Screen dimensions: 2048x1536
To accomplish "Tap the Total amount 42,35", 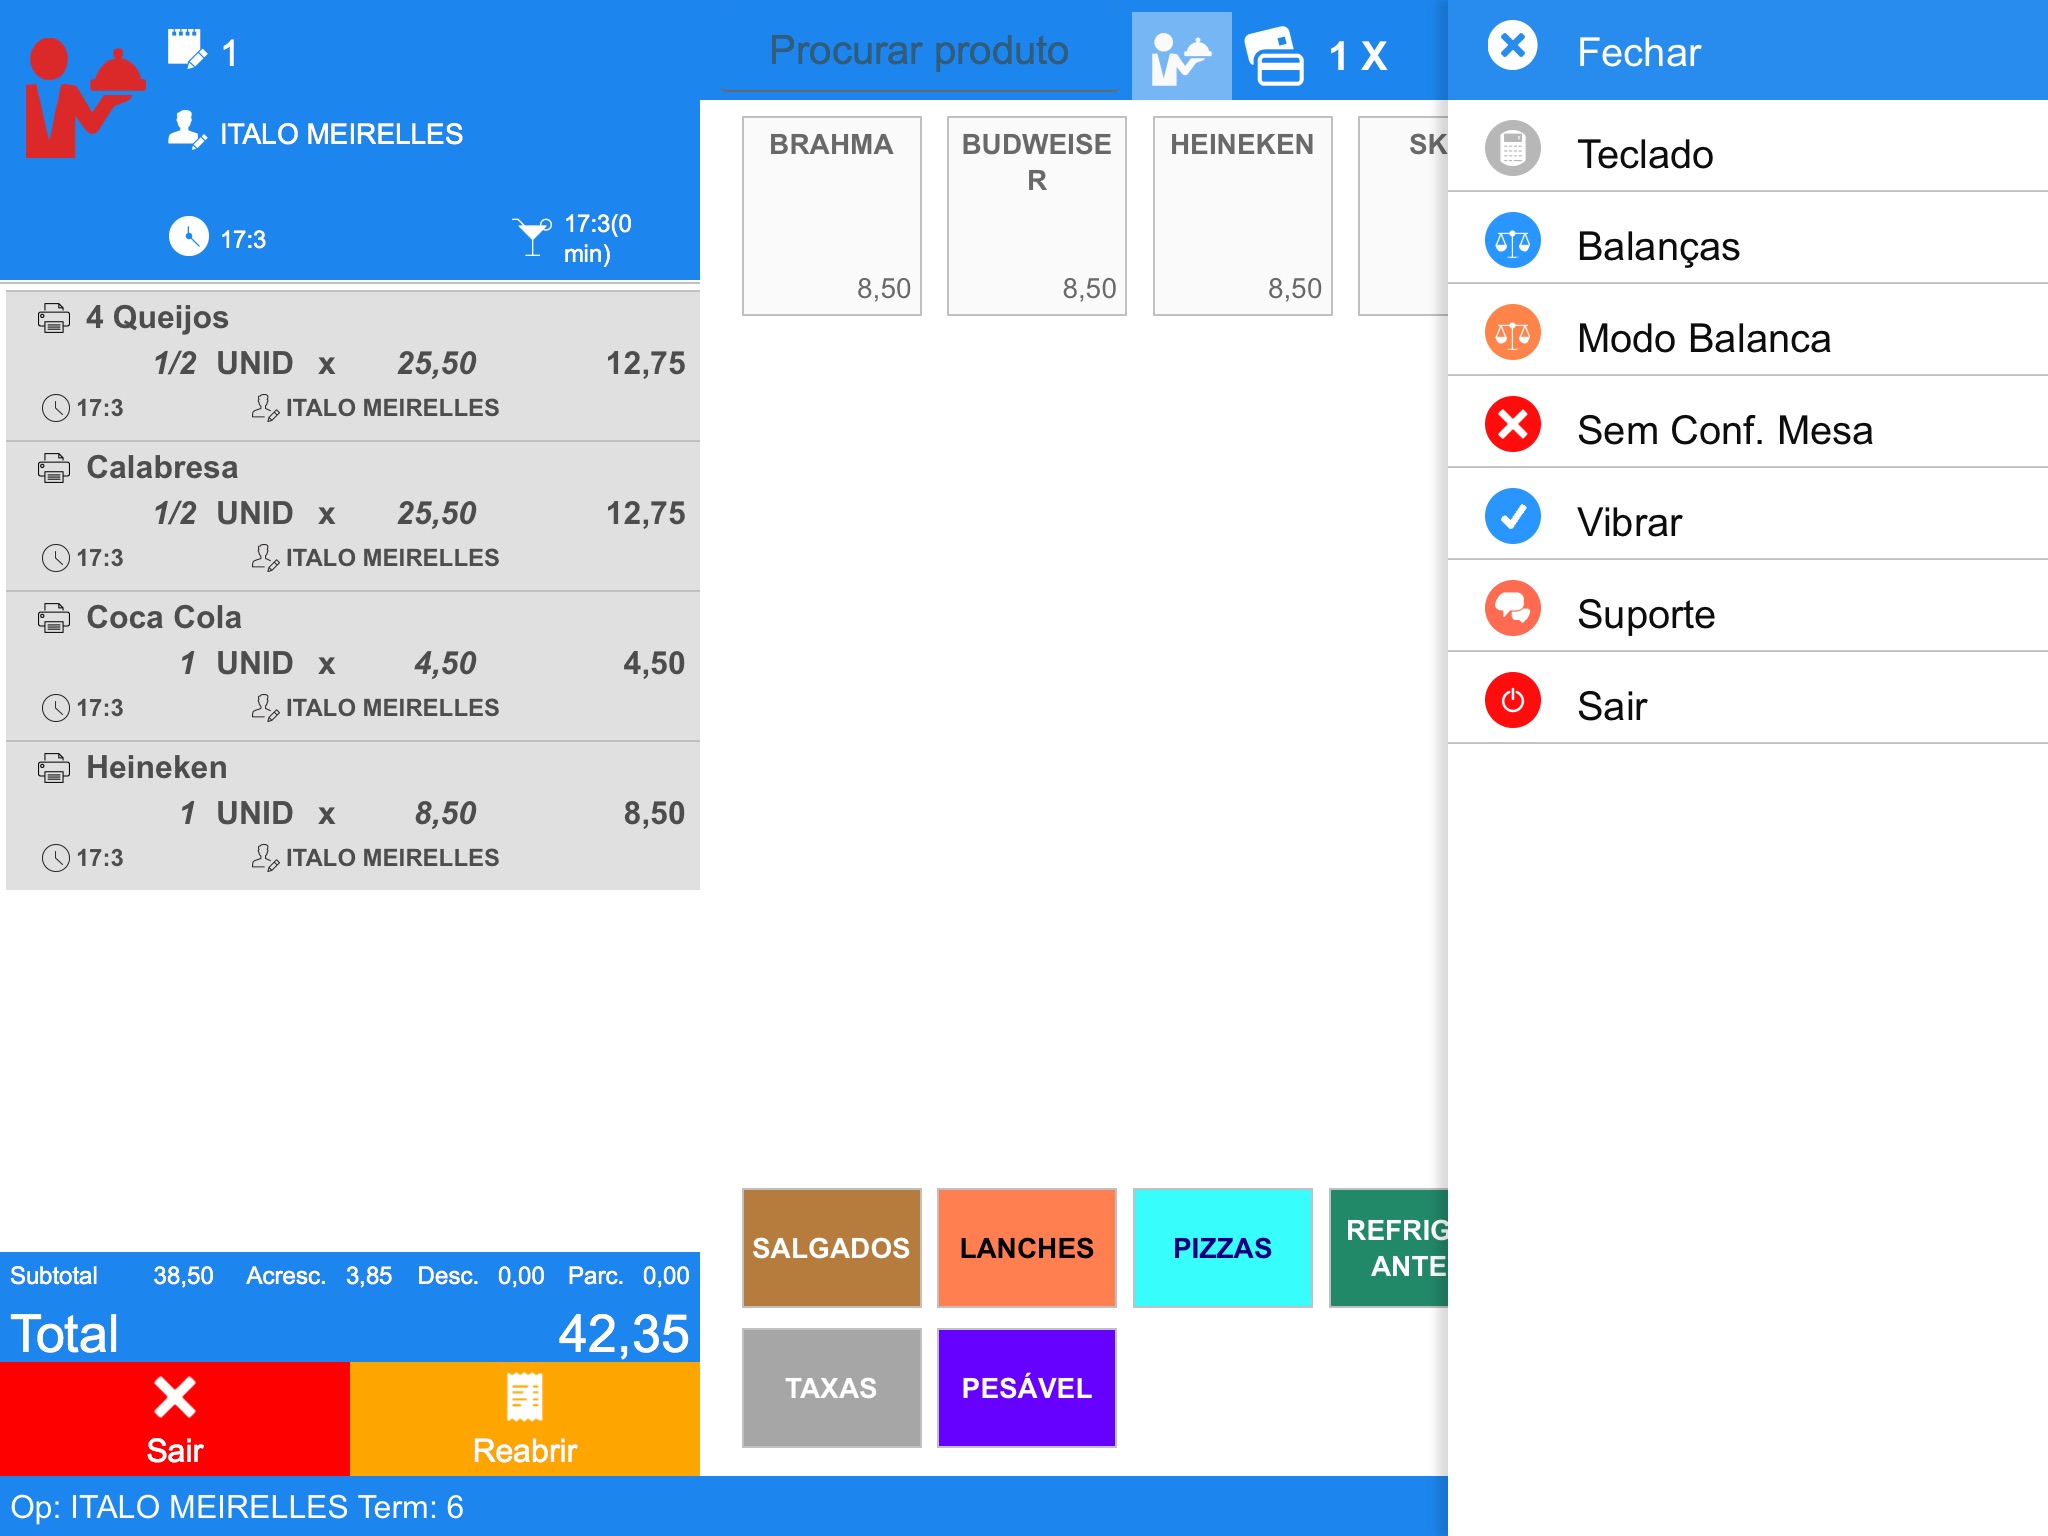I will coord(623,1333).
